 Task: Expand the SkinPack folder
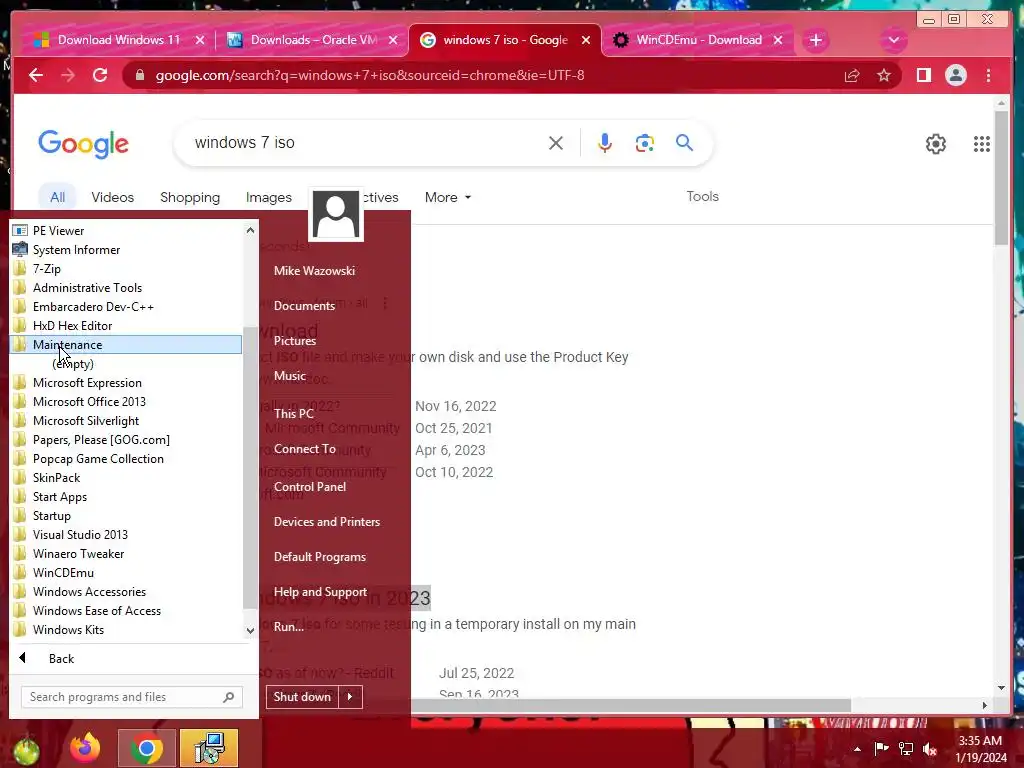coord(126,477)
